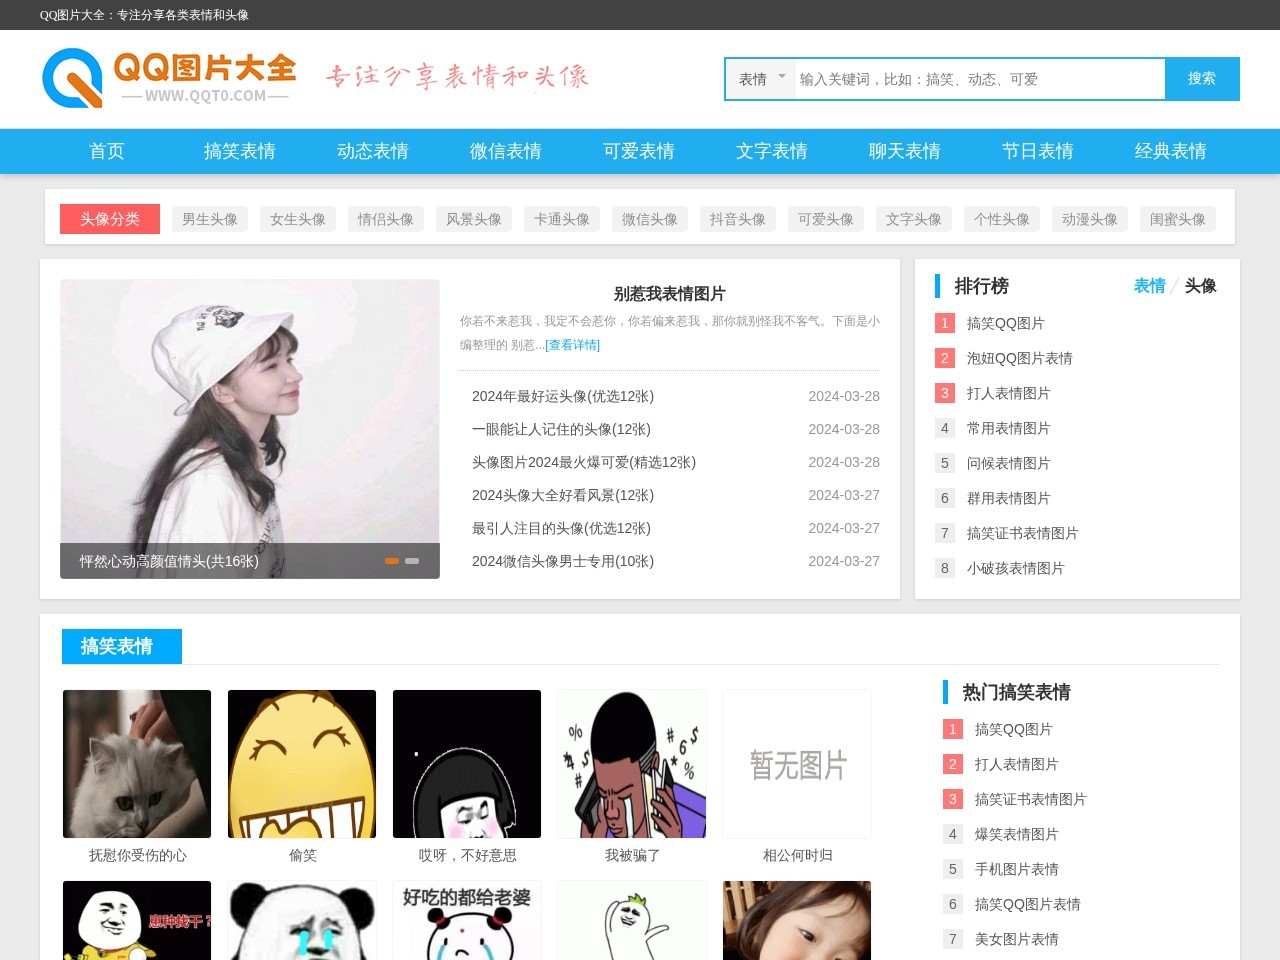Select the 闺蜜头像 category tag
The height and width of the screenshot is (960, 1280).
(1177, 219)
